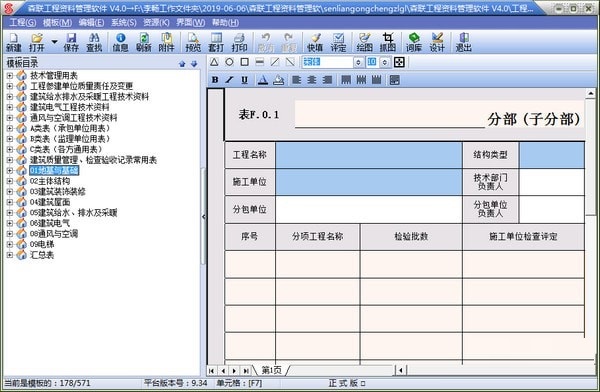Expand the A类表（承包单位用表） node
Viewport: 600px width, 392px height.
(x=10, y=128)
